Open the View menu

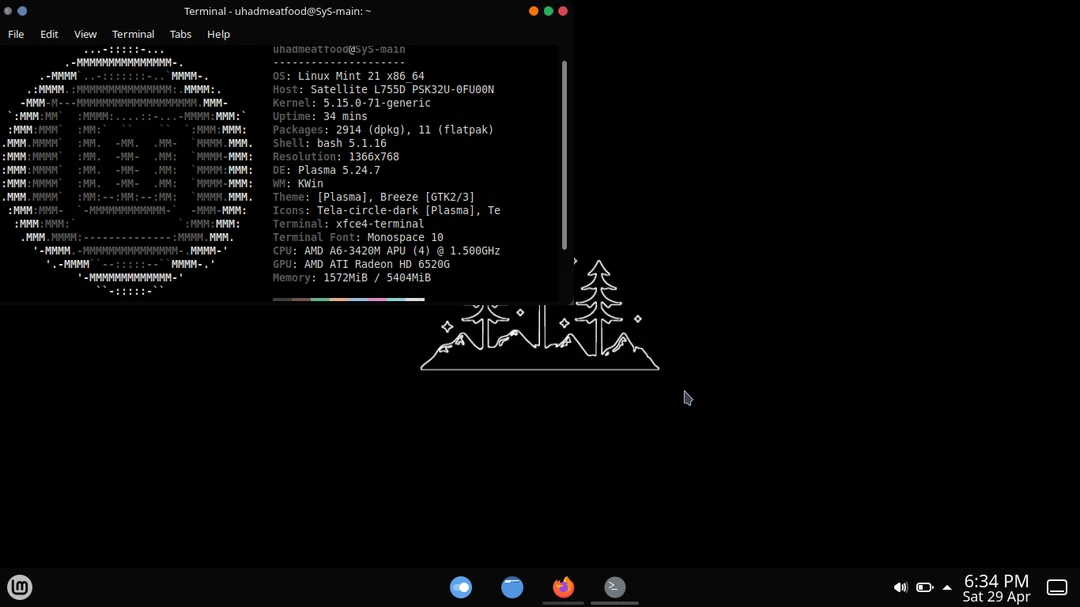(x=85, y=33)
